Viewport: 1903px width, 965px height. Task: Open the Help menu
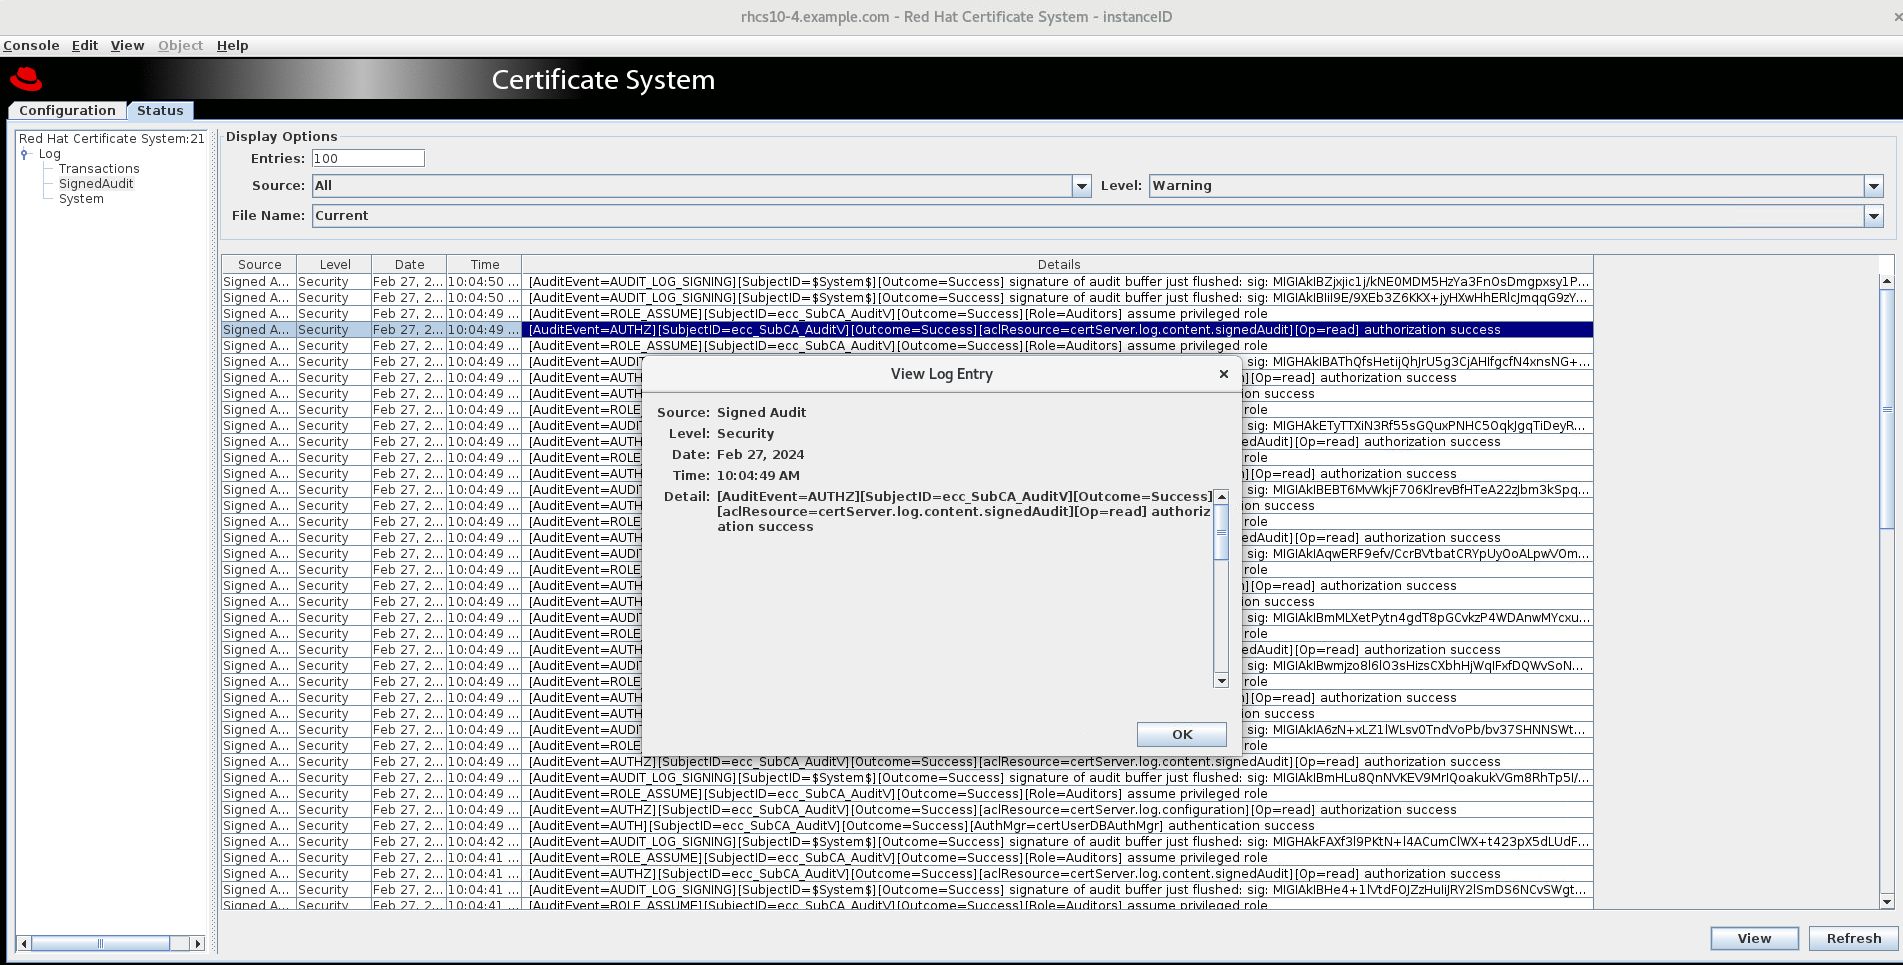coord(232,46)
